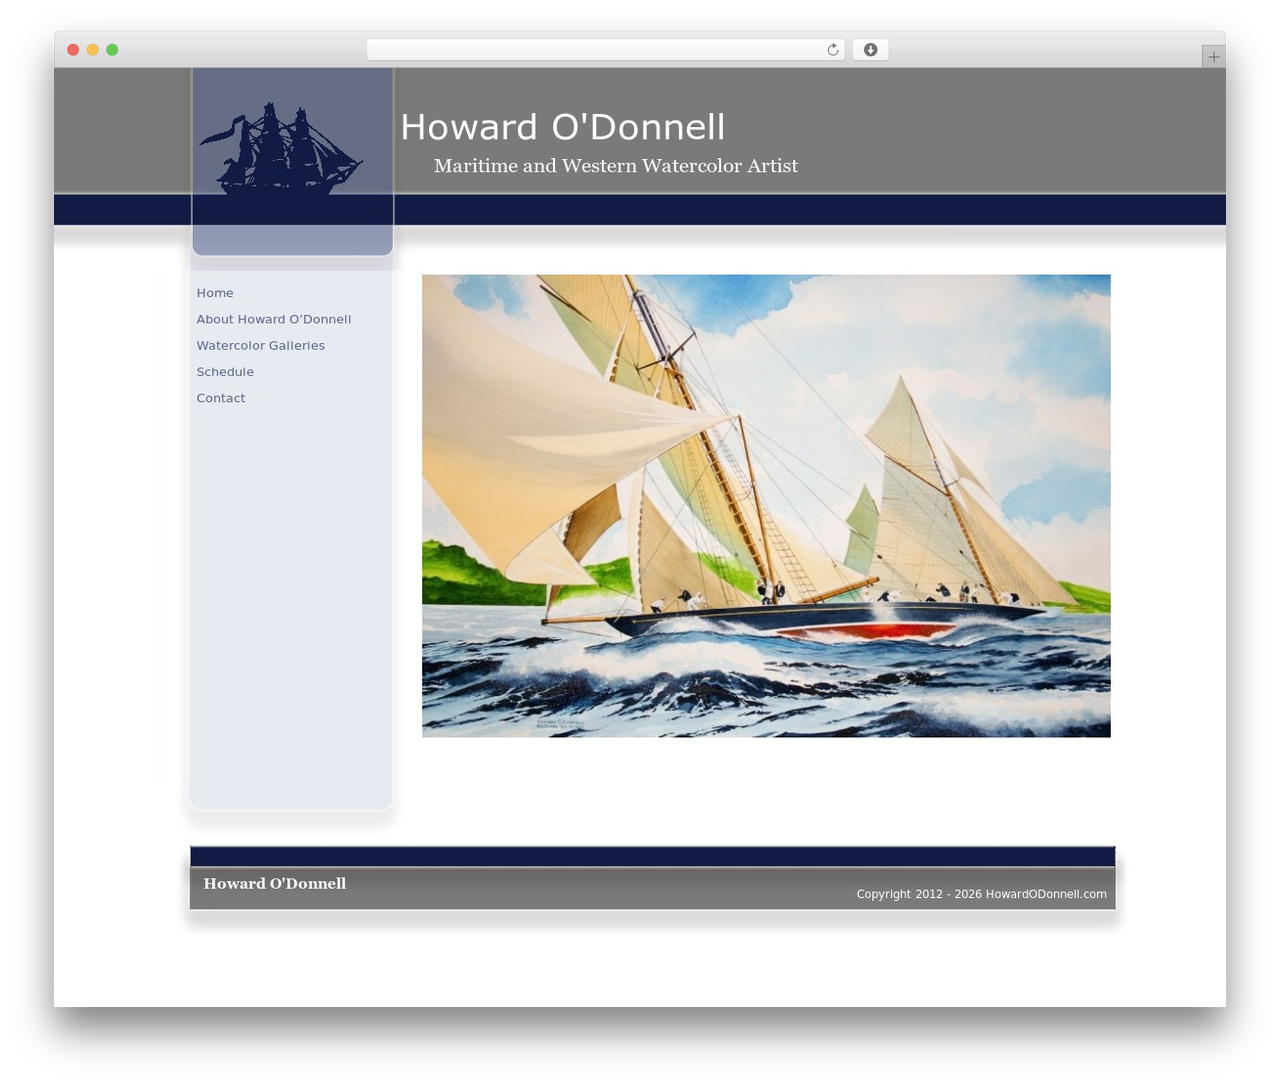
Task: Go to Watercolor Galleries
Action: [261, 345]
